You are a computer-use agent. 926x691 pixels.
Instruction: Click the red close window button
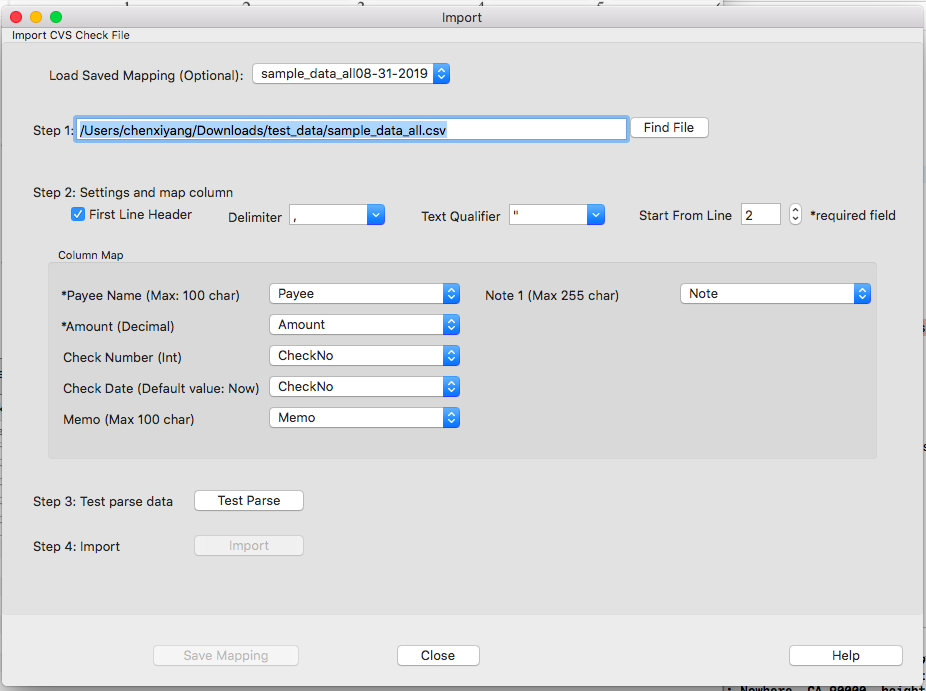coord(16,17)
